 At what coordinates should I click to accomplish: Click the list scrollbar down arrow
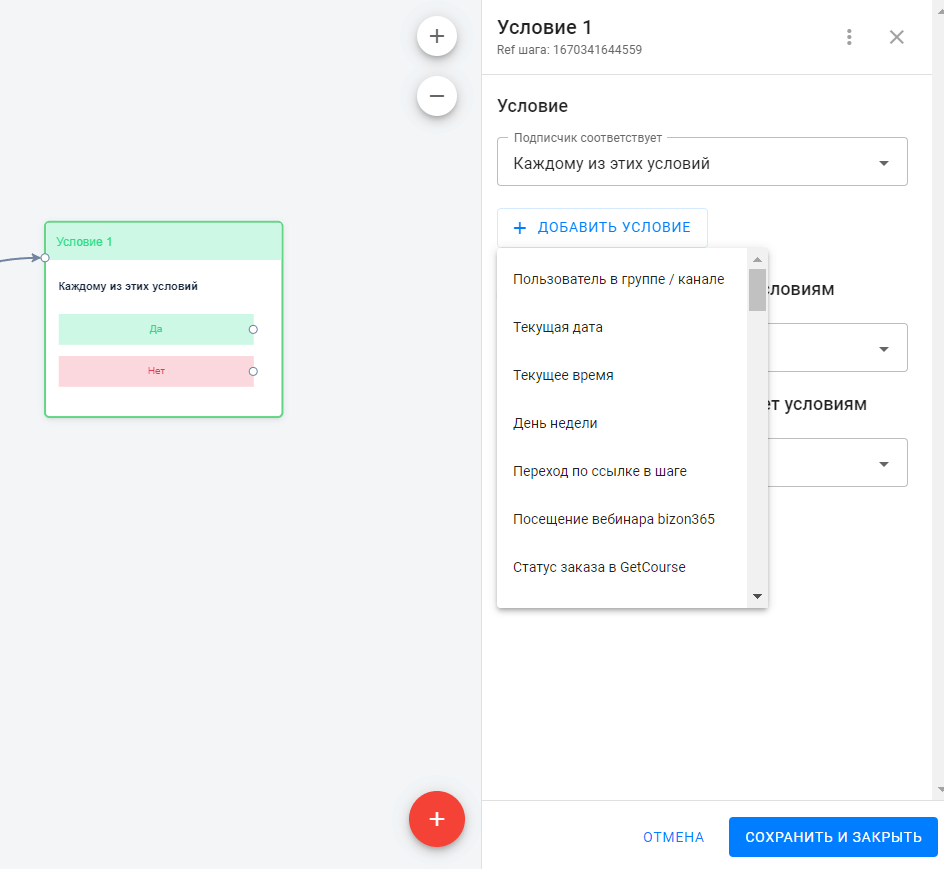[757, 597]
